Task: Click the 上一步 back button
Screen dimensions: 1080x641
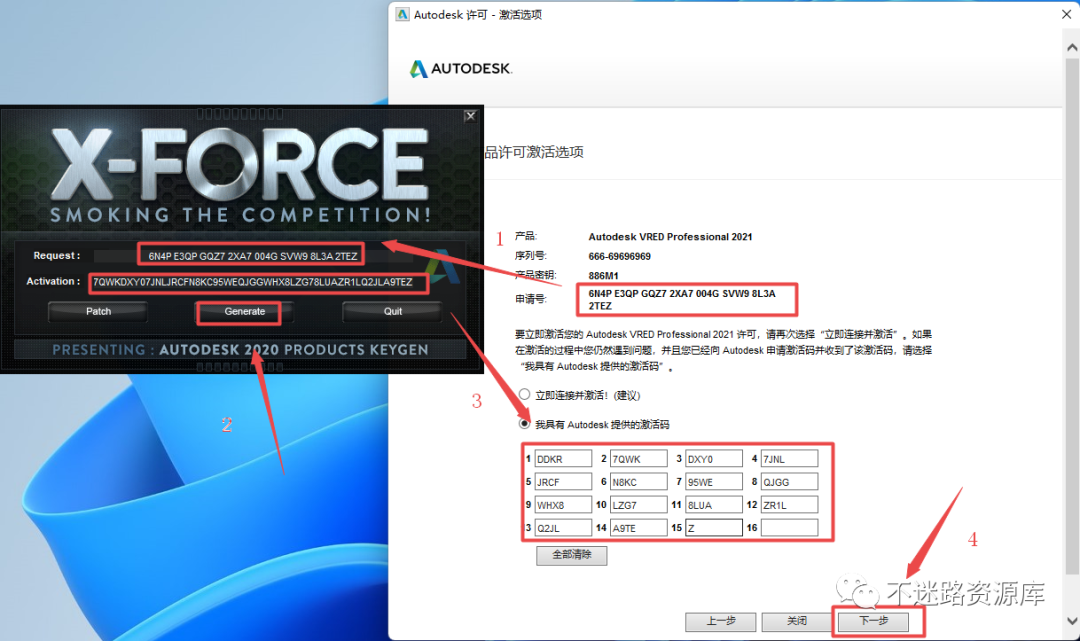Action: (720, 621)
